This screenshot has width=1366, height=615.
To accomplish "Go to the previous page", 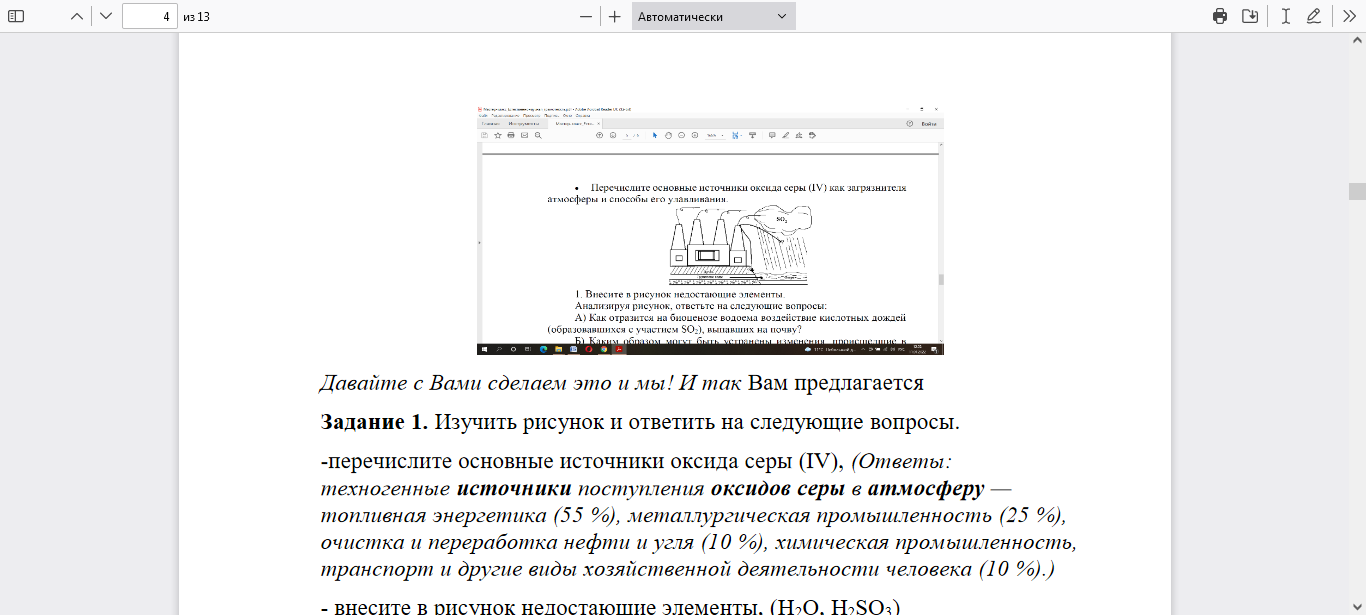I will click(x=77, y=16).
